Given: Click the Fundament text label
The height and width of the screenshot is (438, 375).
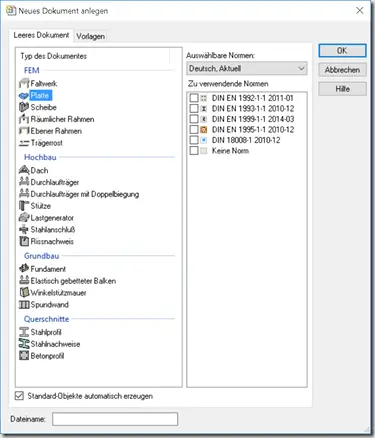Looking at the screenshot, I should point(48,269).
